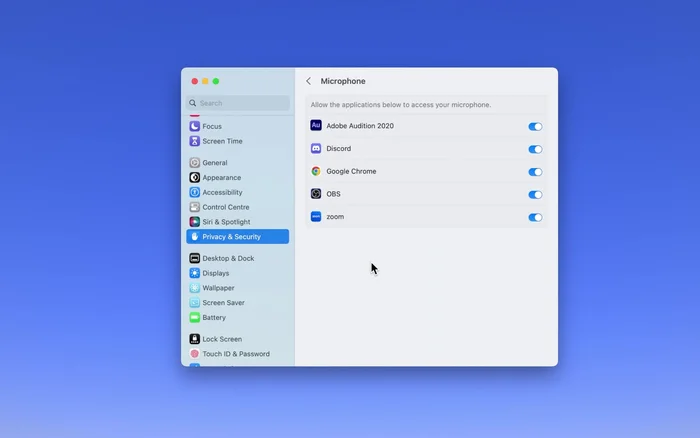Click the OBS app icon
This screenshot has width=700, height=438.
click(316, 194)
